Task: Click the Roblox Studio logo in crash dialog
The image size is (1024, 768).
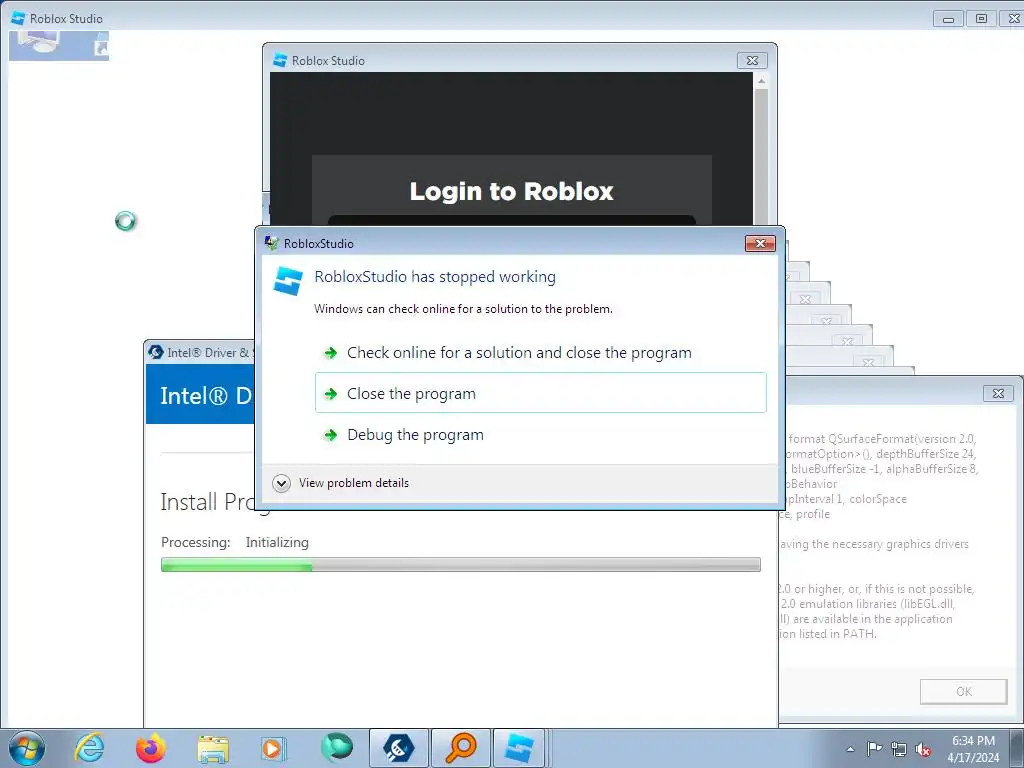Action: tap(288, 281)
